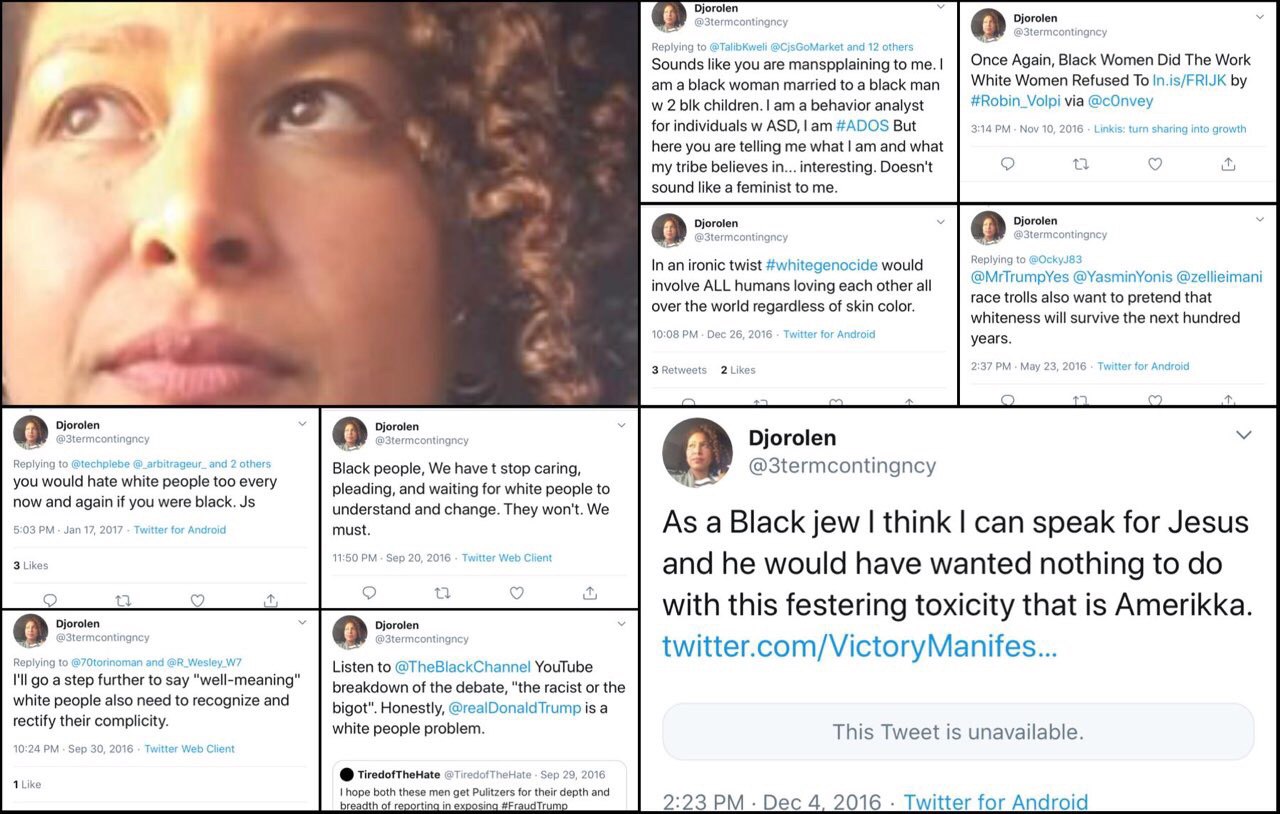Expand options chevron on mansplaining reply tweet
The height and width of the screenshot is (814, 1280).
pos(940,7)
